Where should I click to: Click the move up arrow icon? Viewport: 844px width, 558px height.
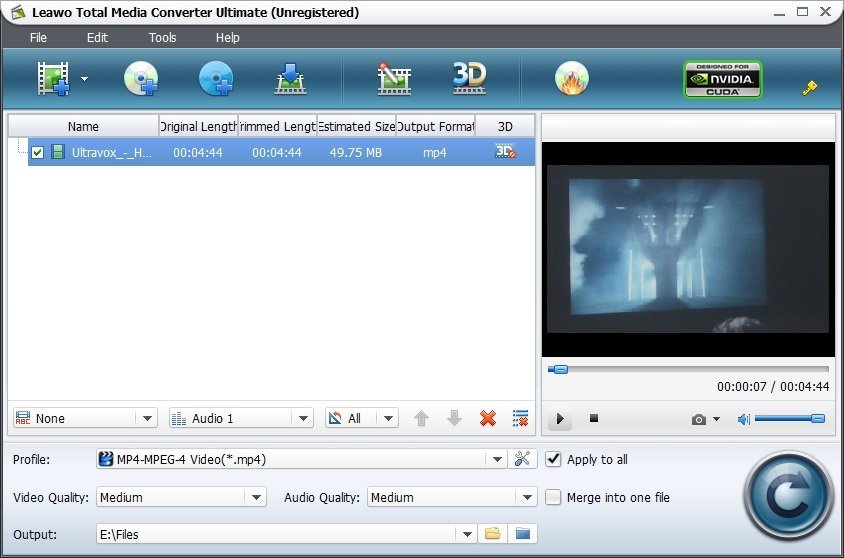click(x=421, y=418)
